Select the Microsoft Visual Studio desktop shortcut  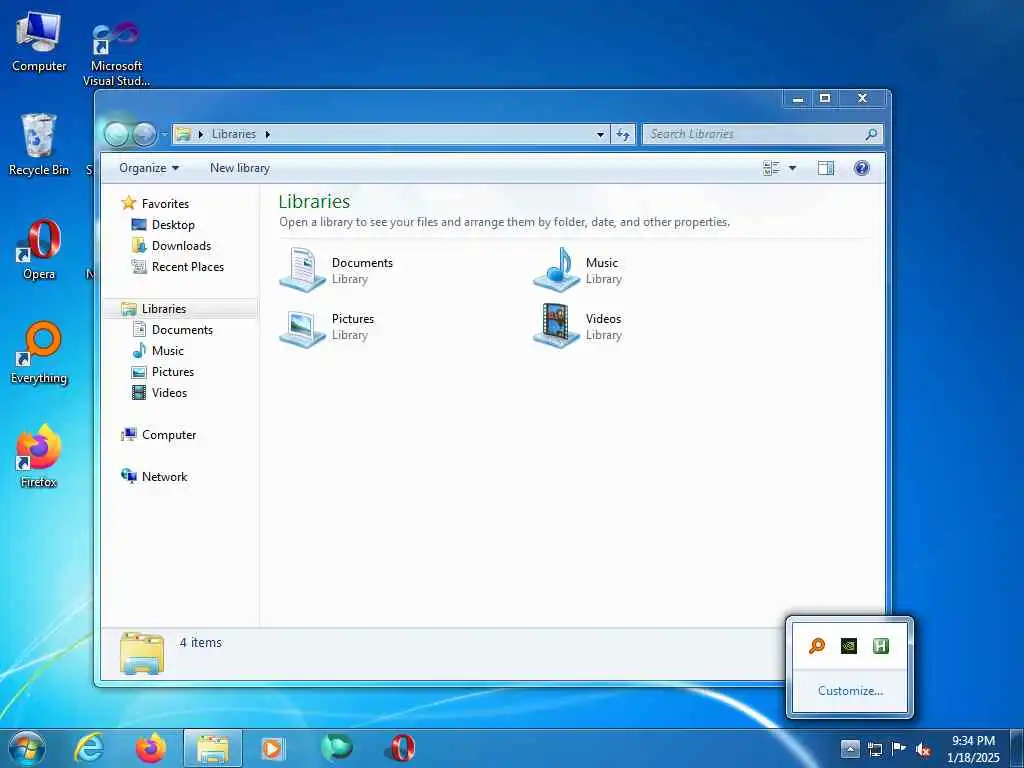(116, 55)
